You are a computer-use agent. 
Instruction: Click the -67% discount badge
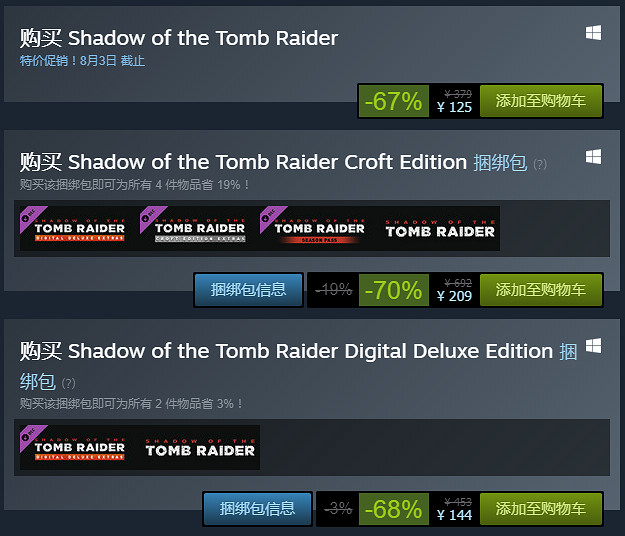[x=393, y=101]
